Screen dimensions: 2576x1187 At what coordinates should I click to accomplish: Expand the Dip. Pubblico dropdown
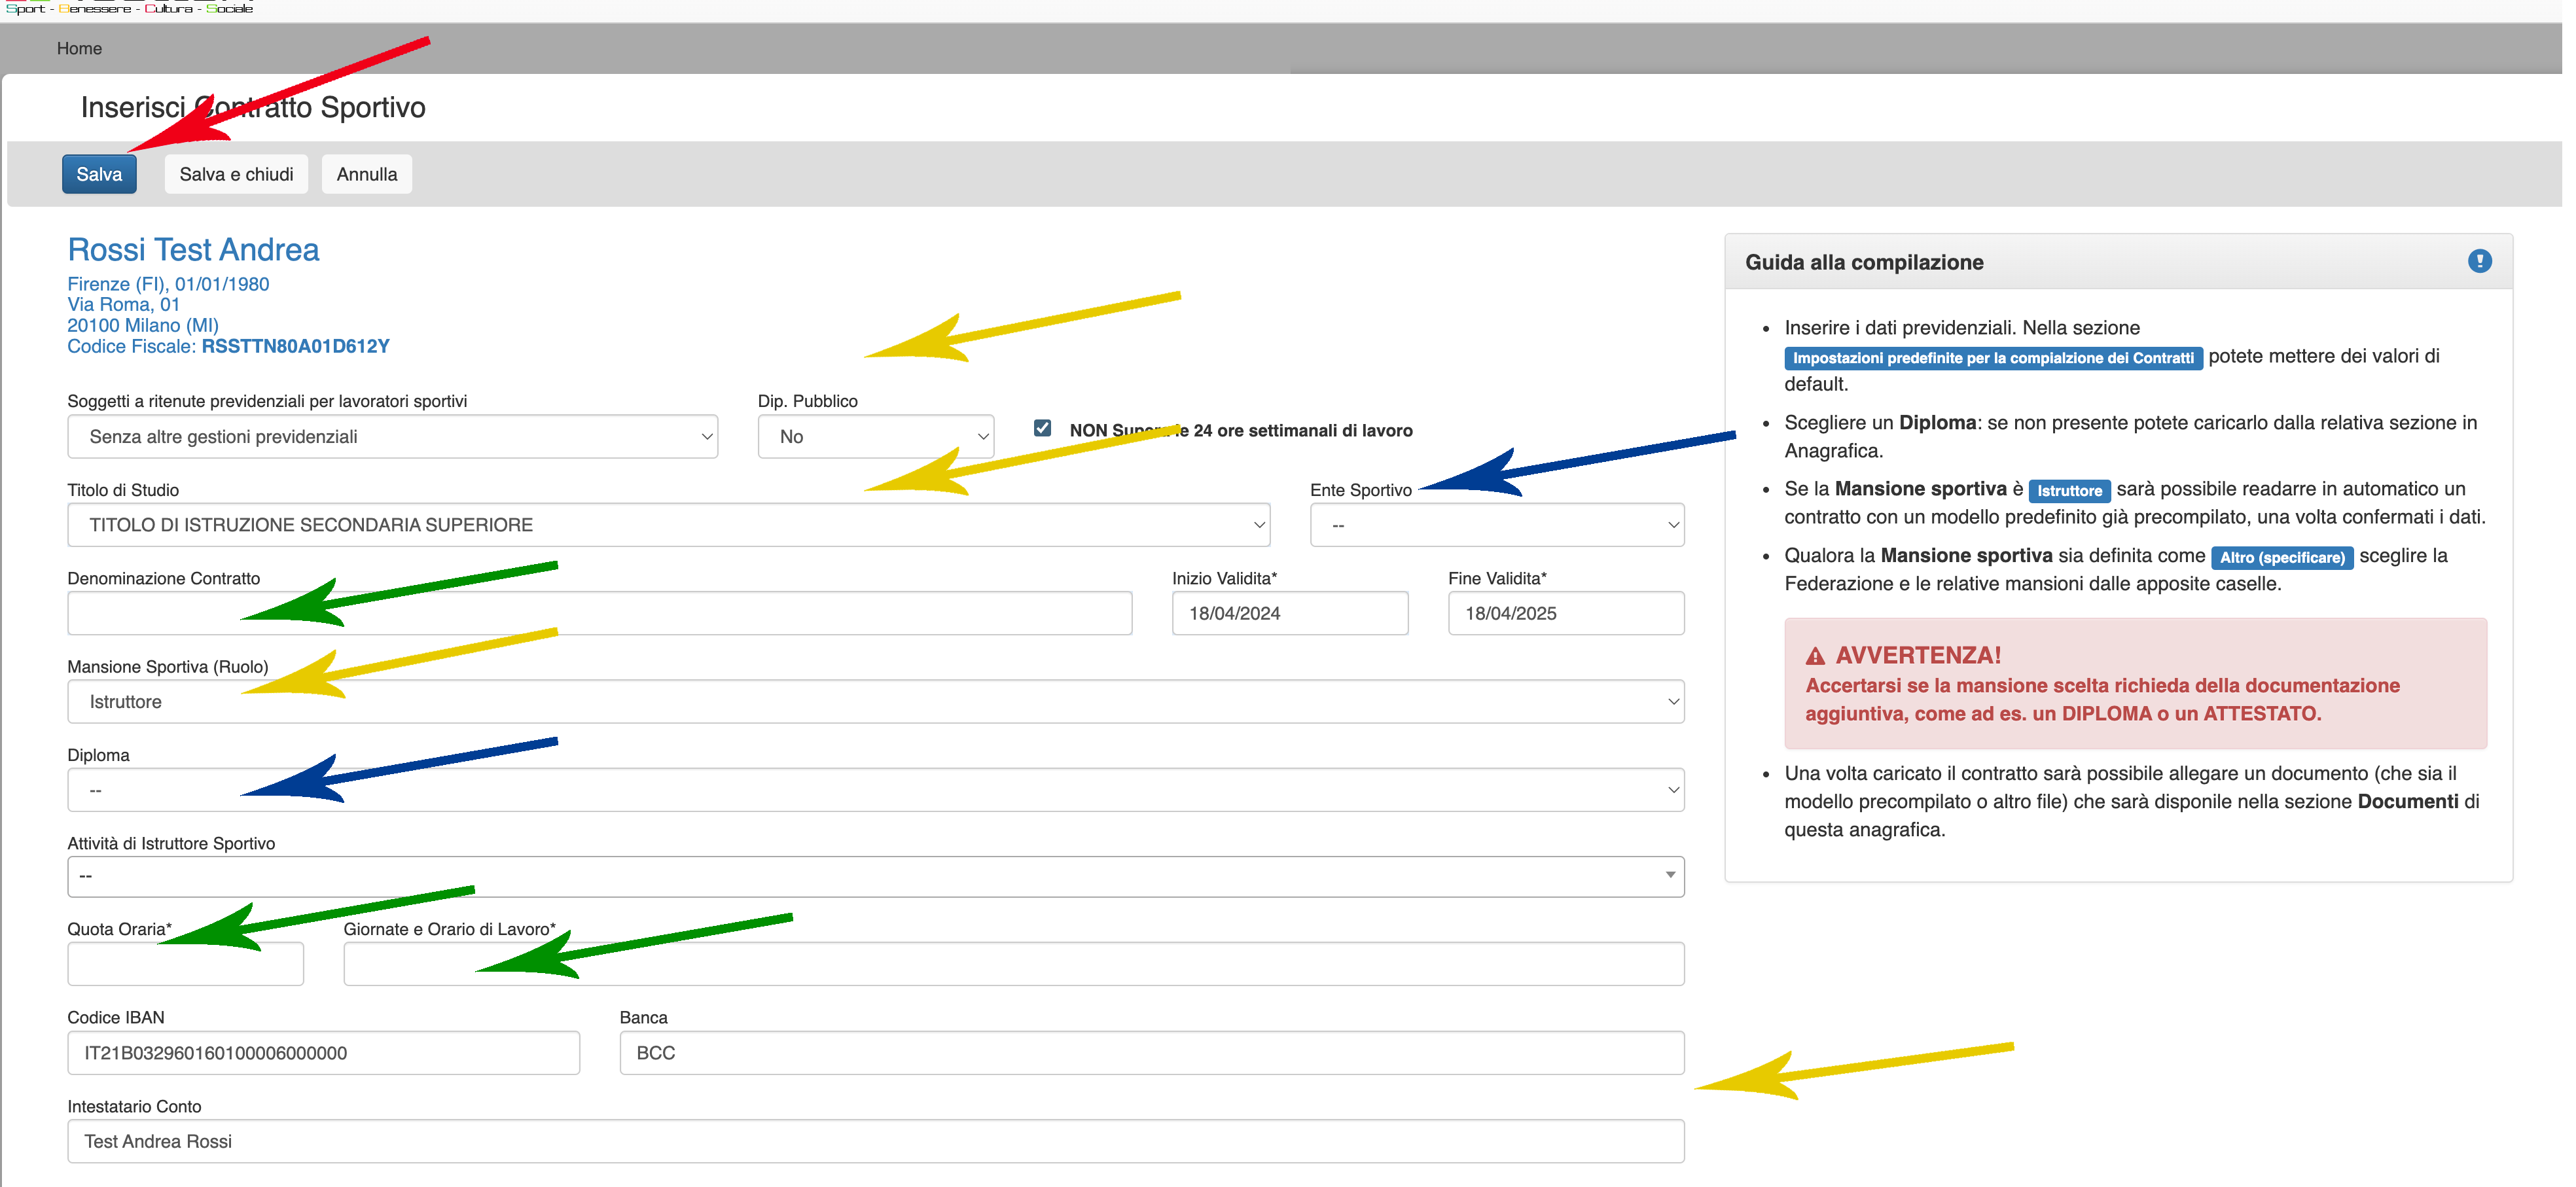pyautogui.click(x=875, y=437)
